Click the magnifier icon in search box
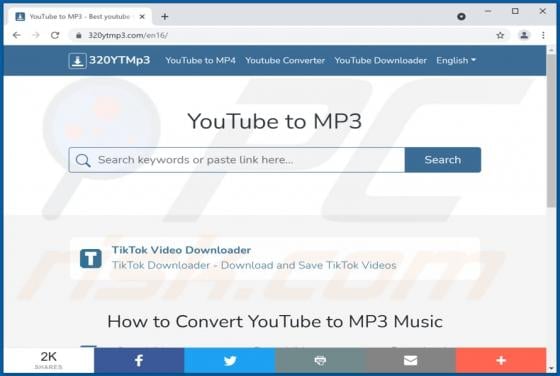Image resolution: width=560 pixels, height=376 pixels. [83, 160]
